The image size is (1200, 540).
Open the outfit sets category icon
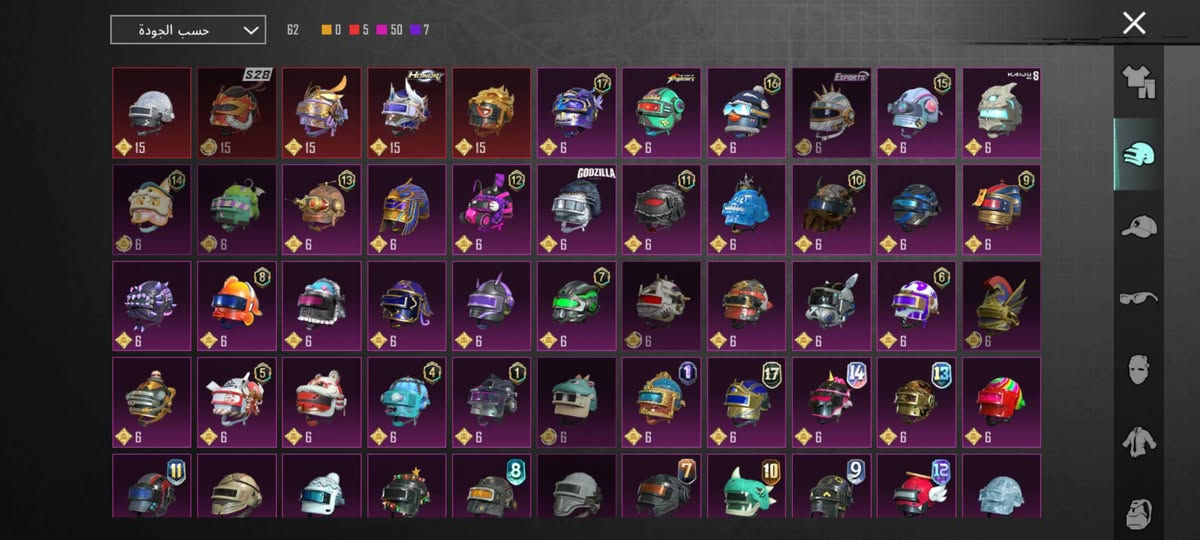1138,83
